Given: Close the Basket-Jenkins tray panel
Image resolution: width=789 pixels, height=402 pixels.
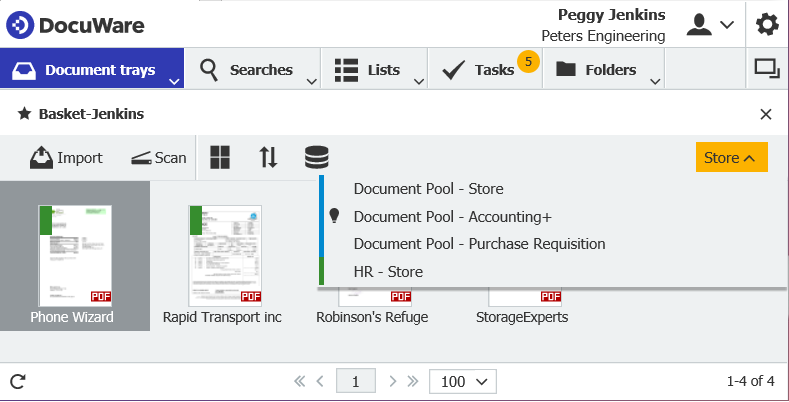Looking at the screenshot, I should 766,114.
